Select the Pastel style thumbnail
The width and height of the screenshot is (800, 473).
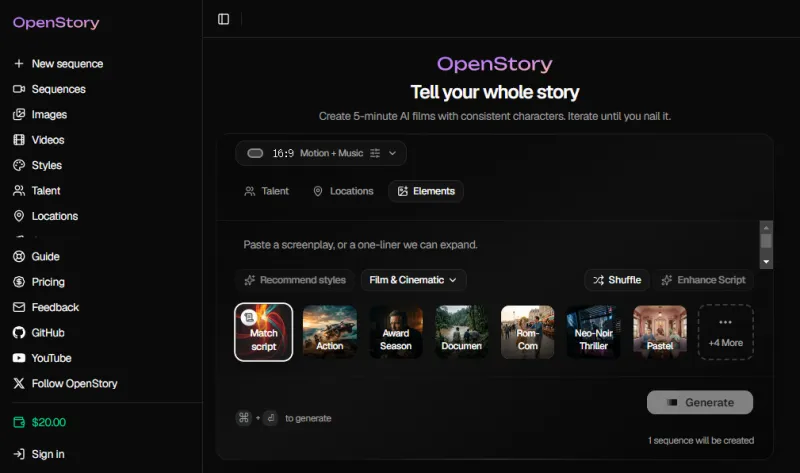coord(660,332)
